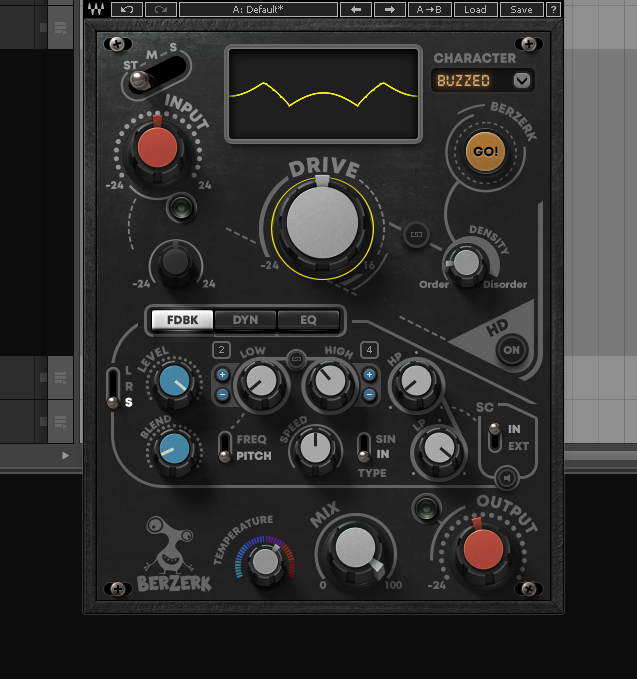Decrease Low value with minus button

tap(223, 394)
